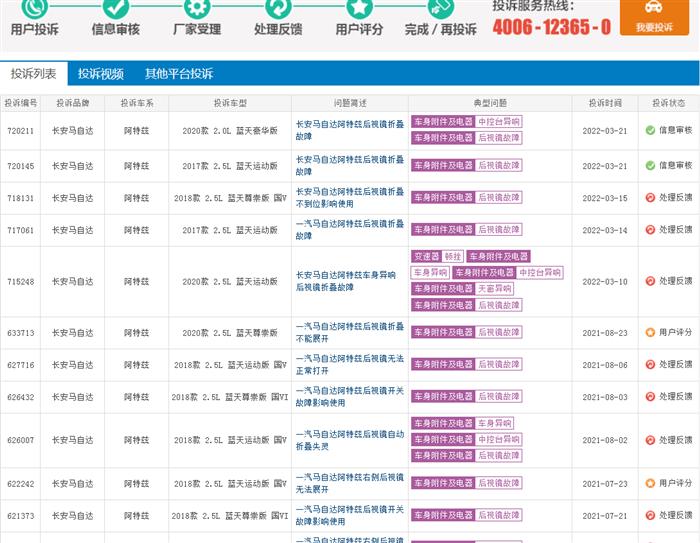Screen dimensions: 700x543
Task: Click the 投诉时间 column header
Action: click(x=605, y=103)
